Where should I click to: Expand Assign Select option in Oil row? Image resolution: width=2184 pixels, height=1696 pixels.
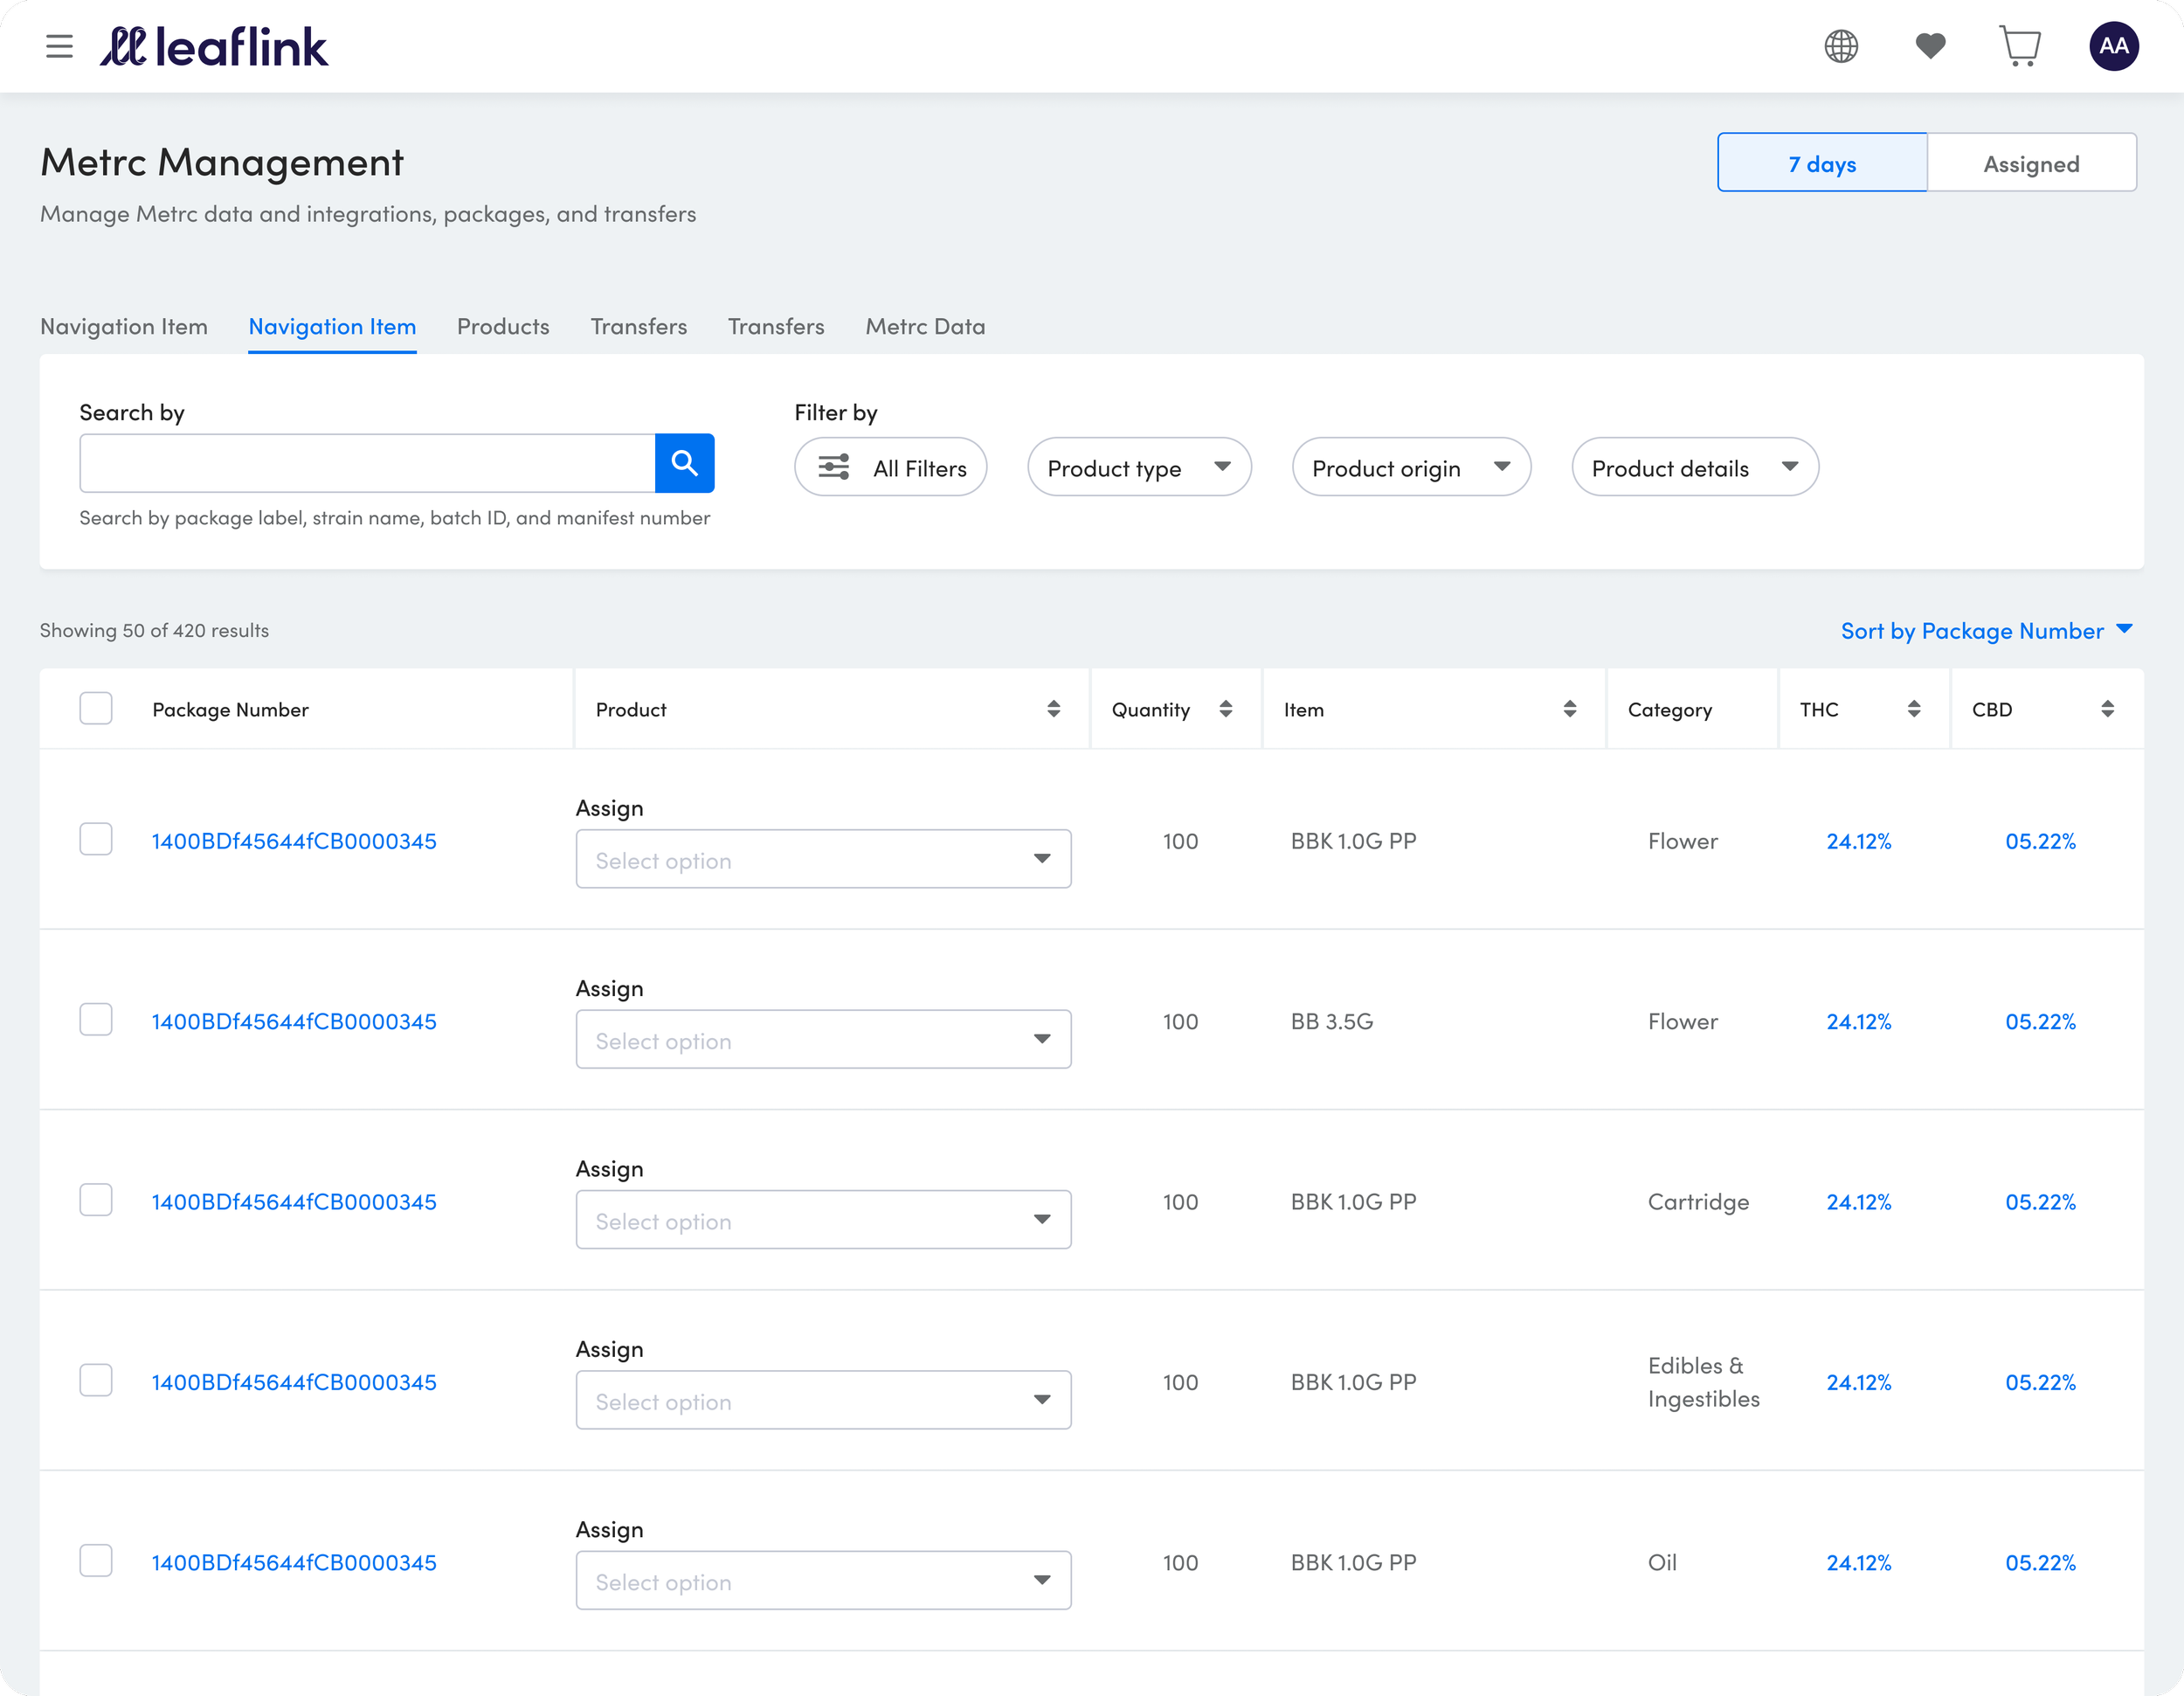point(823,1580)
